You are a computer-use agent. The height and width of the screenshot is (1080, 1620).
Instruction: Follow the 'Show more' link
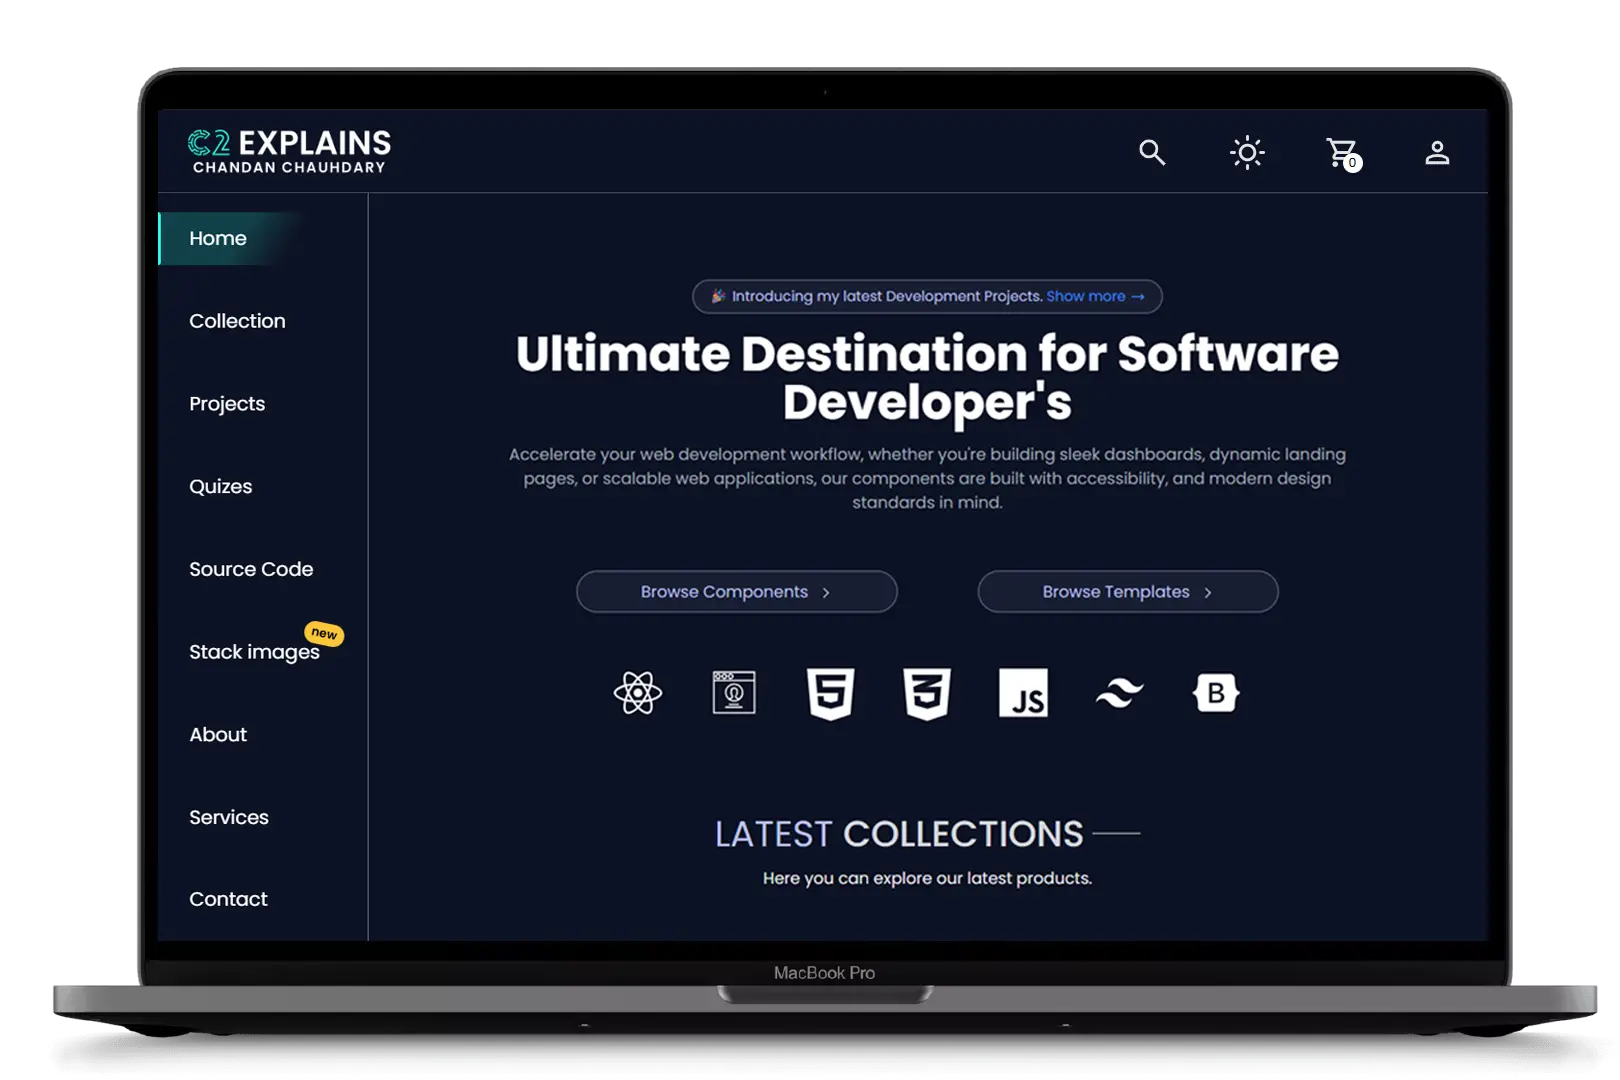(x=1094, y=296)
